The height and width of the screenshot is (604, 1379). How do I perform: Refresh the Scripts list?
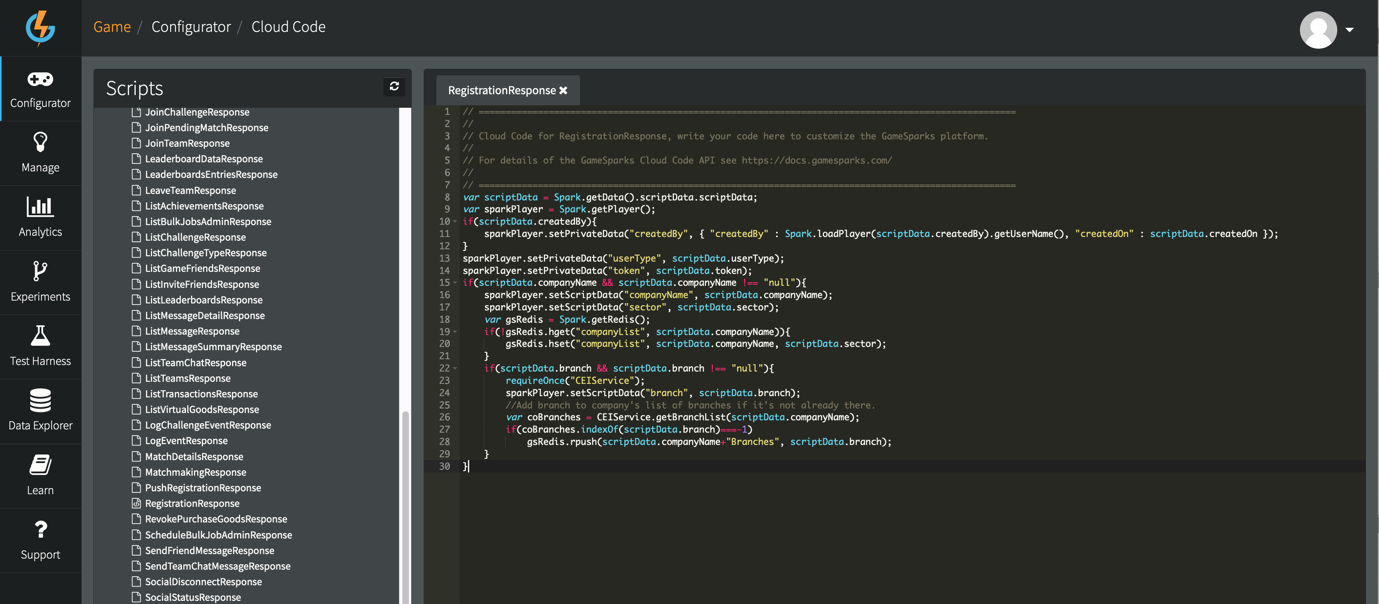(x=394, y=87)
